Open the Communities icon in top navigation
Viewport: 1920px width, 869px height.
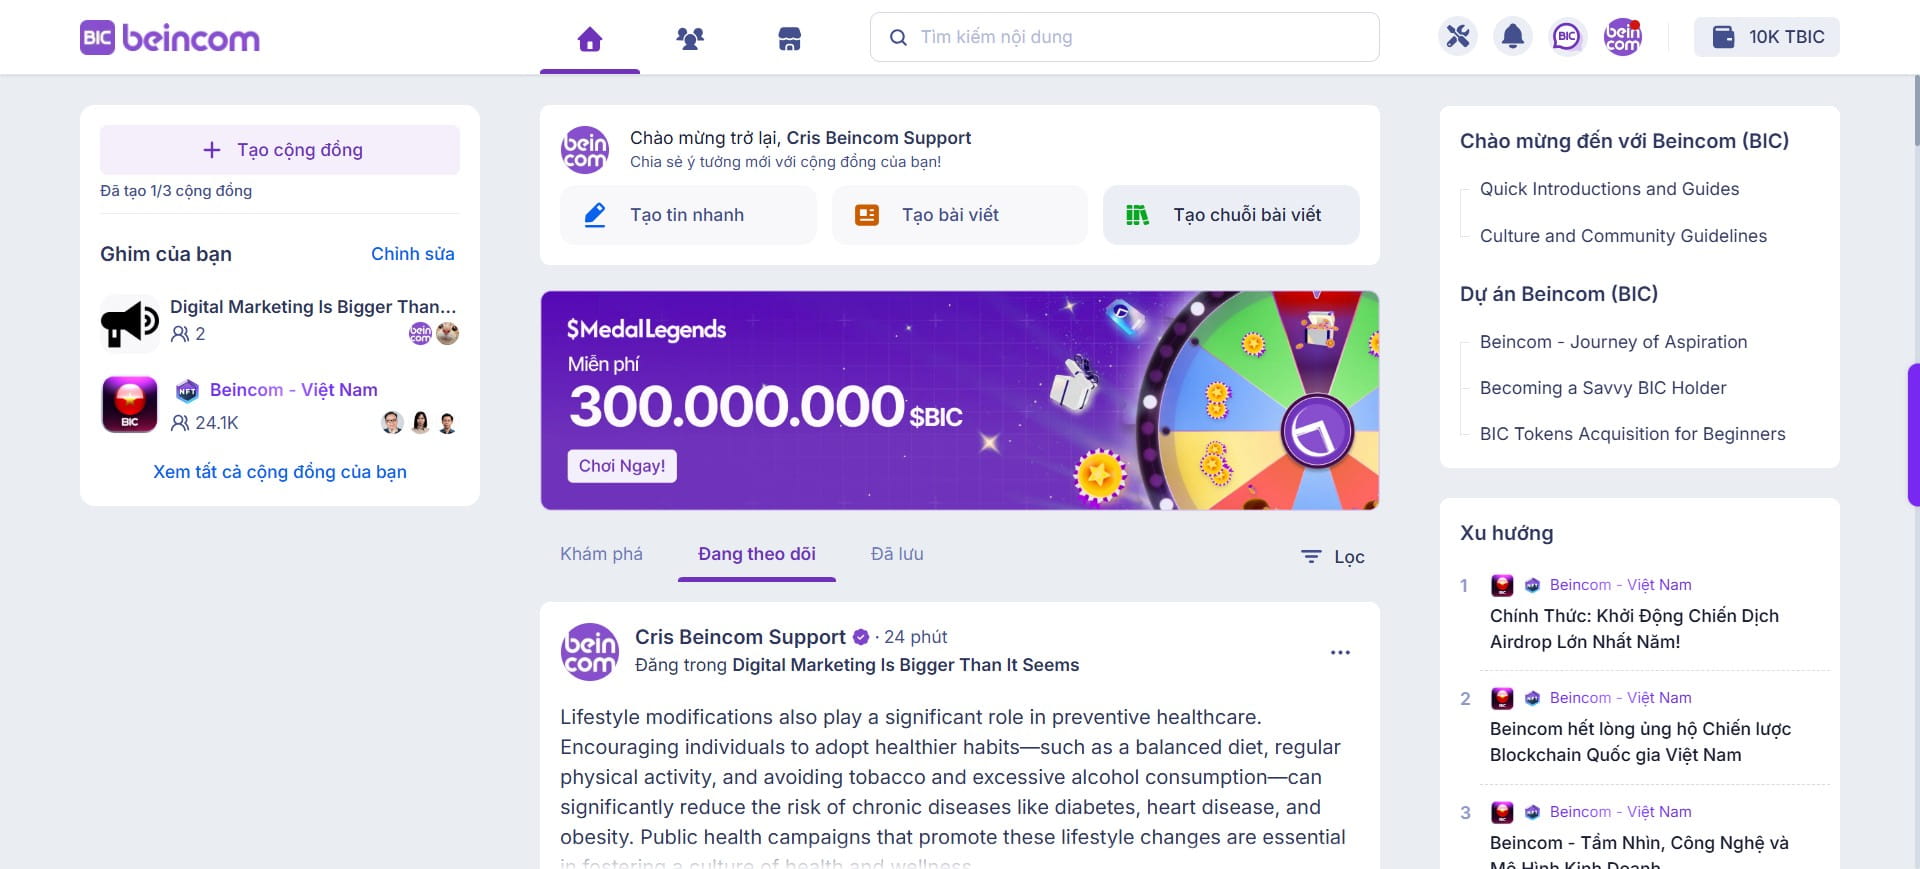(x=690, y=39)
